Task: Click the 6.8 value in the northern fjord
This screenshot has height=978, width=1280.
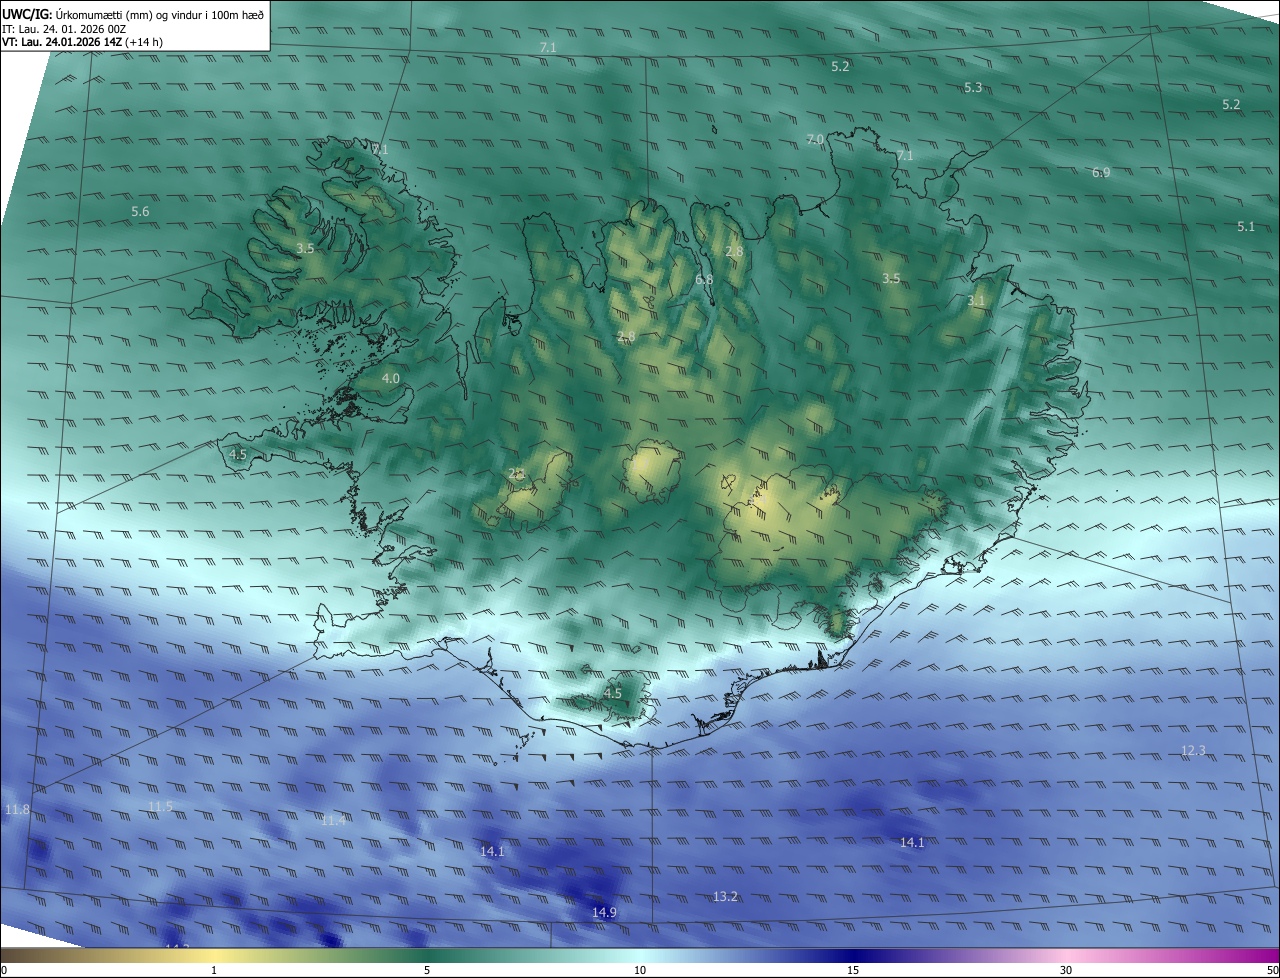Action: pos(704,280)
